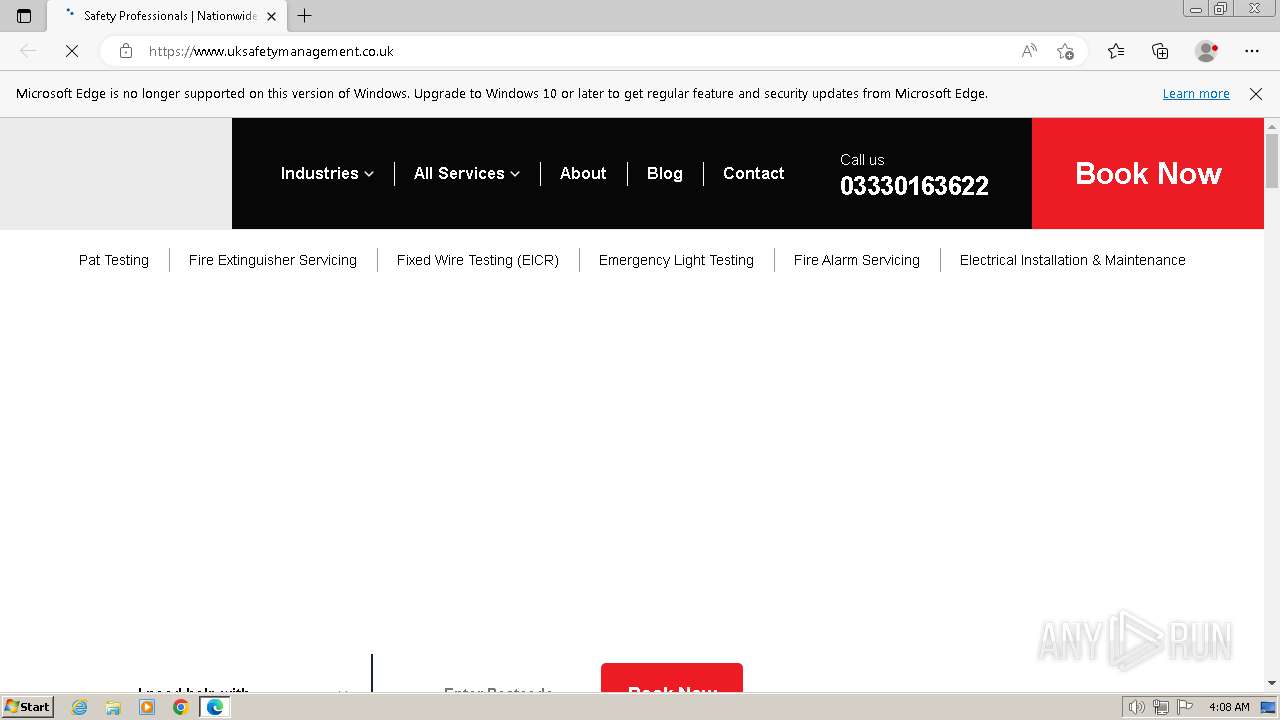
Task: Call the 03330163622 phone number link
Action: pyautogui.click(x=914, y=186)
